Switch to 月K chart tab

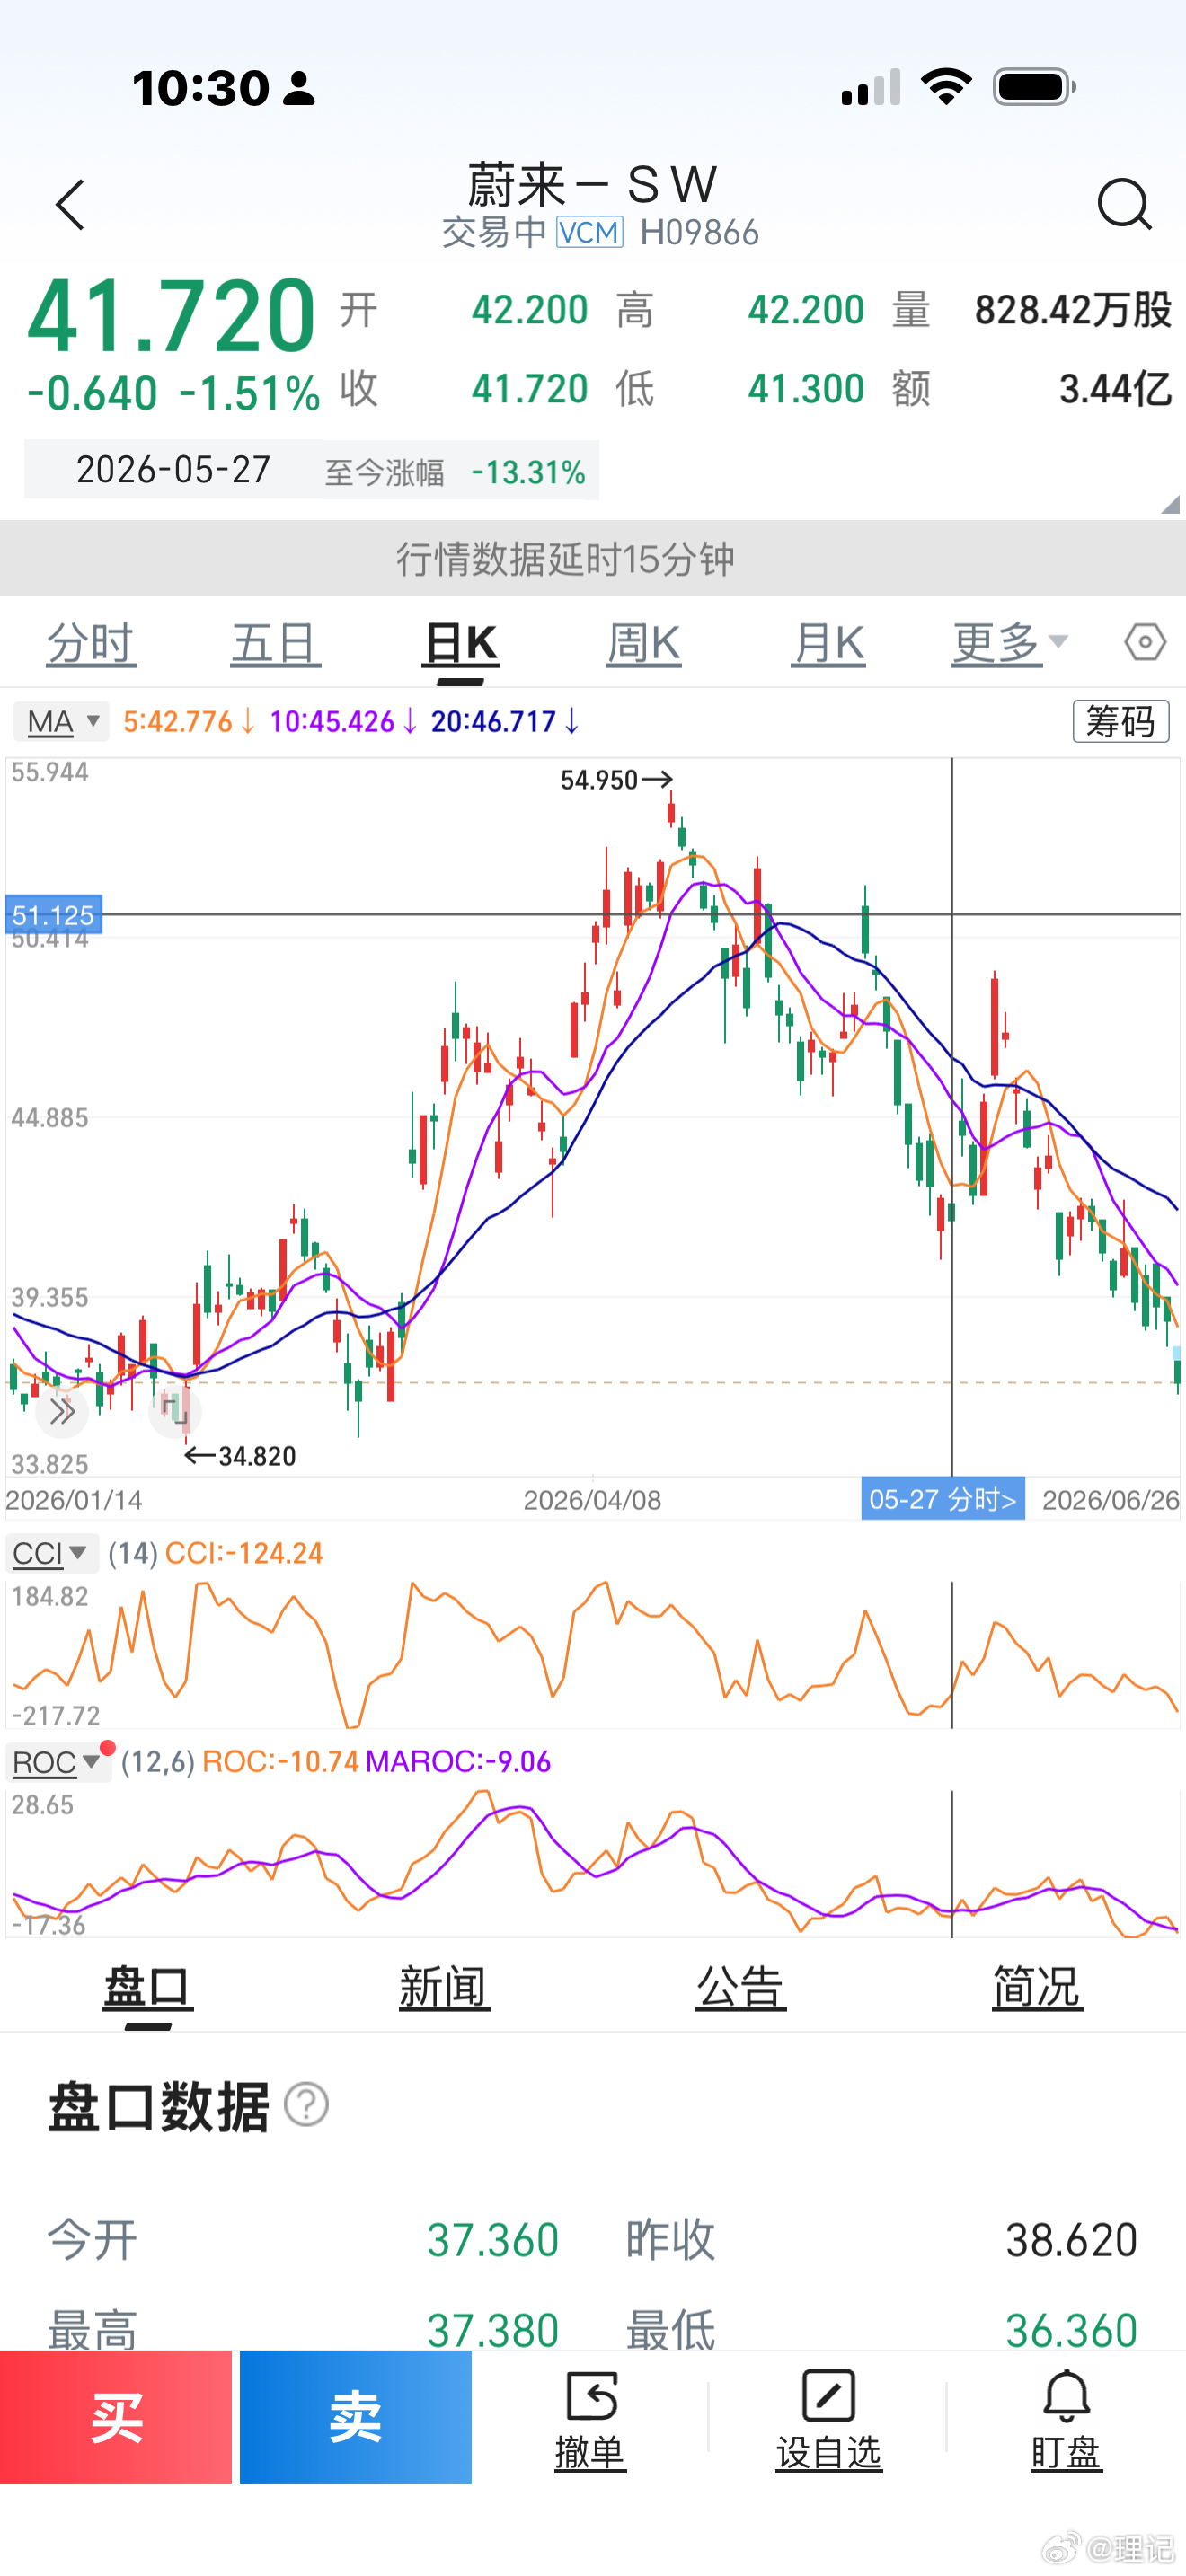point(828,642)
